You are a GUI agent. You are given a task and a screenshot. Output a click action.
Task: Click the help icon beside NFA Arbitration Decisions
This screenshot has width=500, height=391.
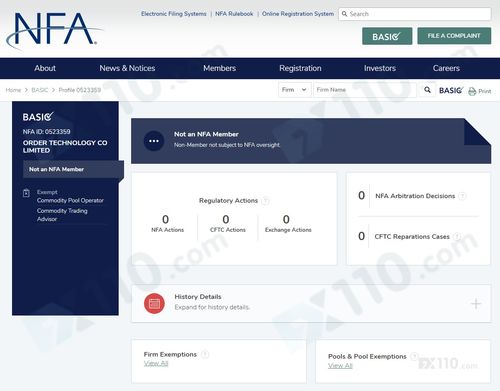tap(462, 196)
